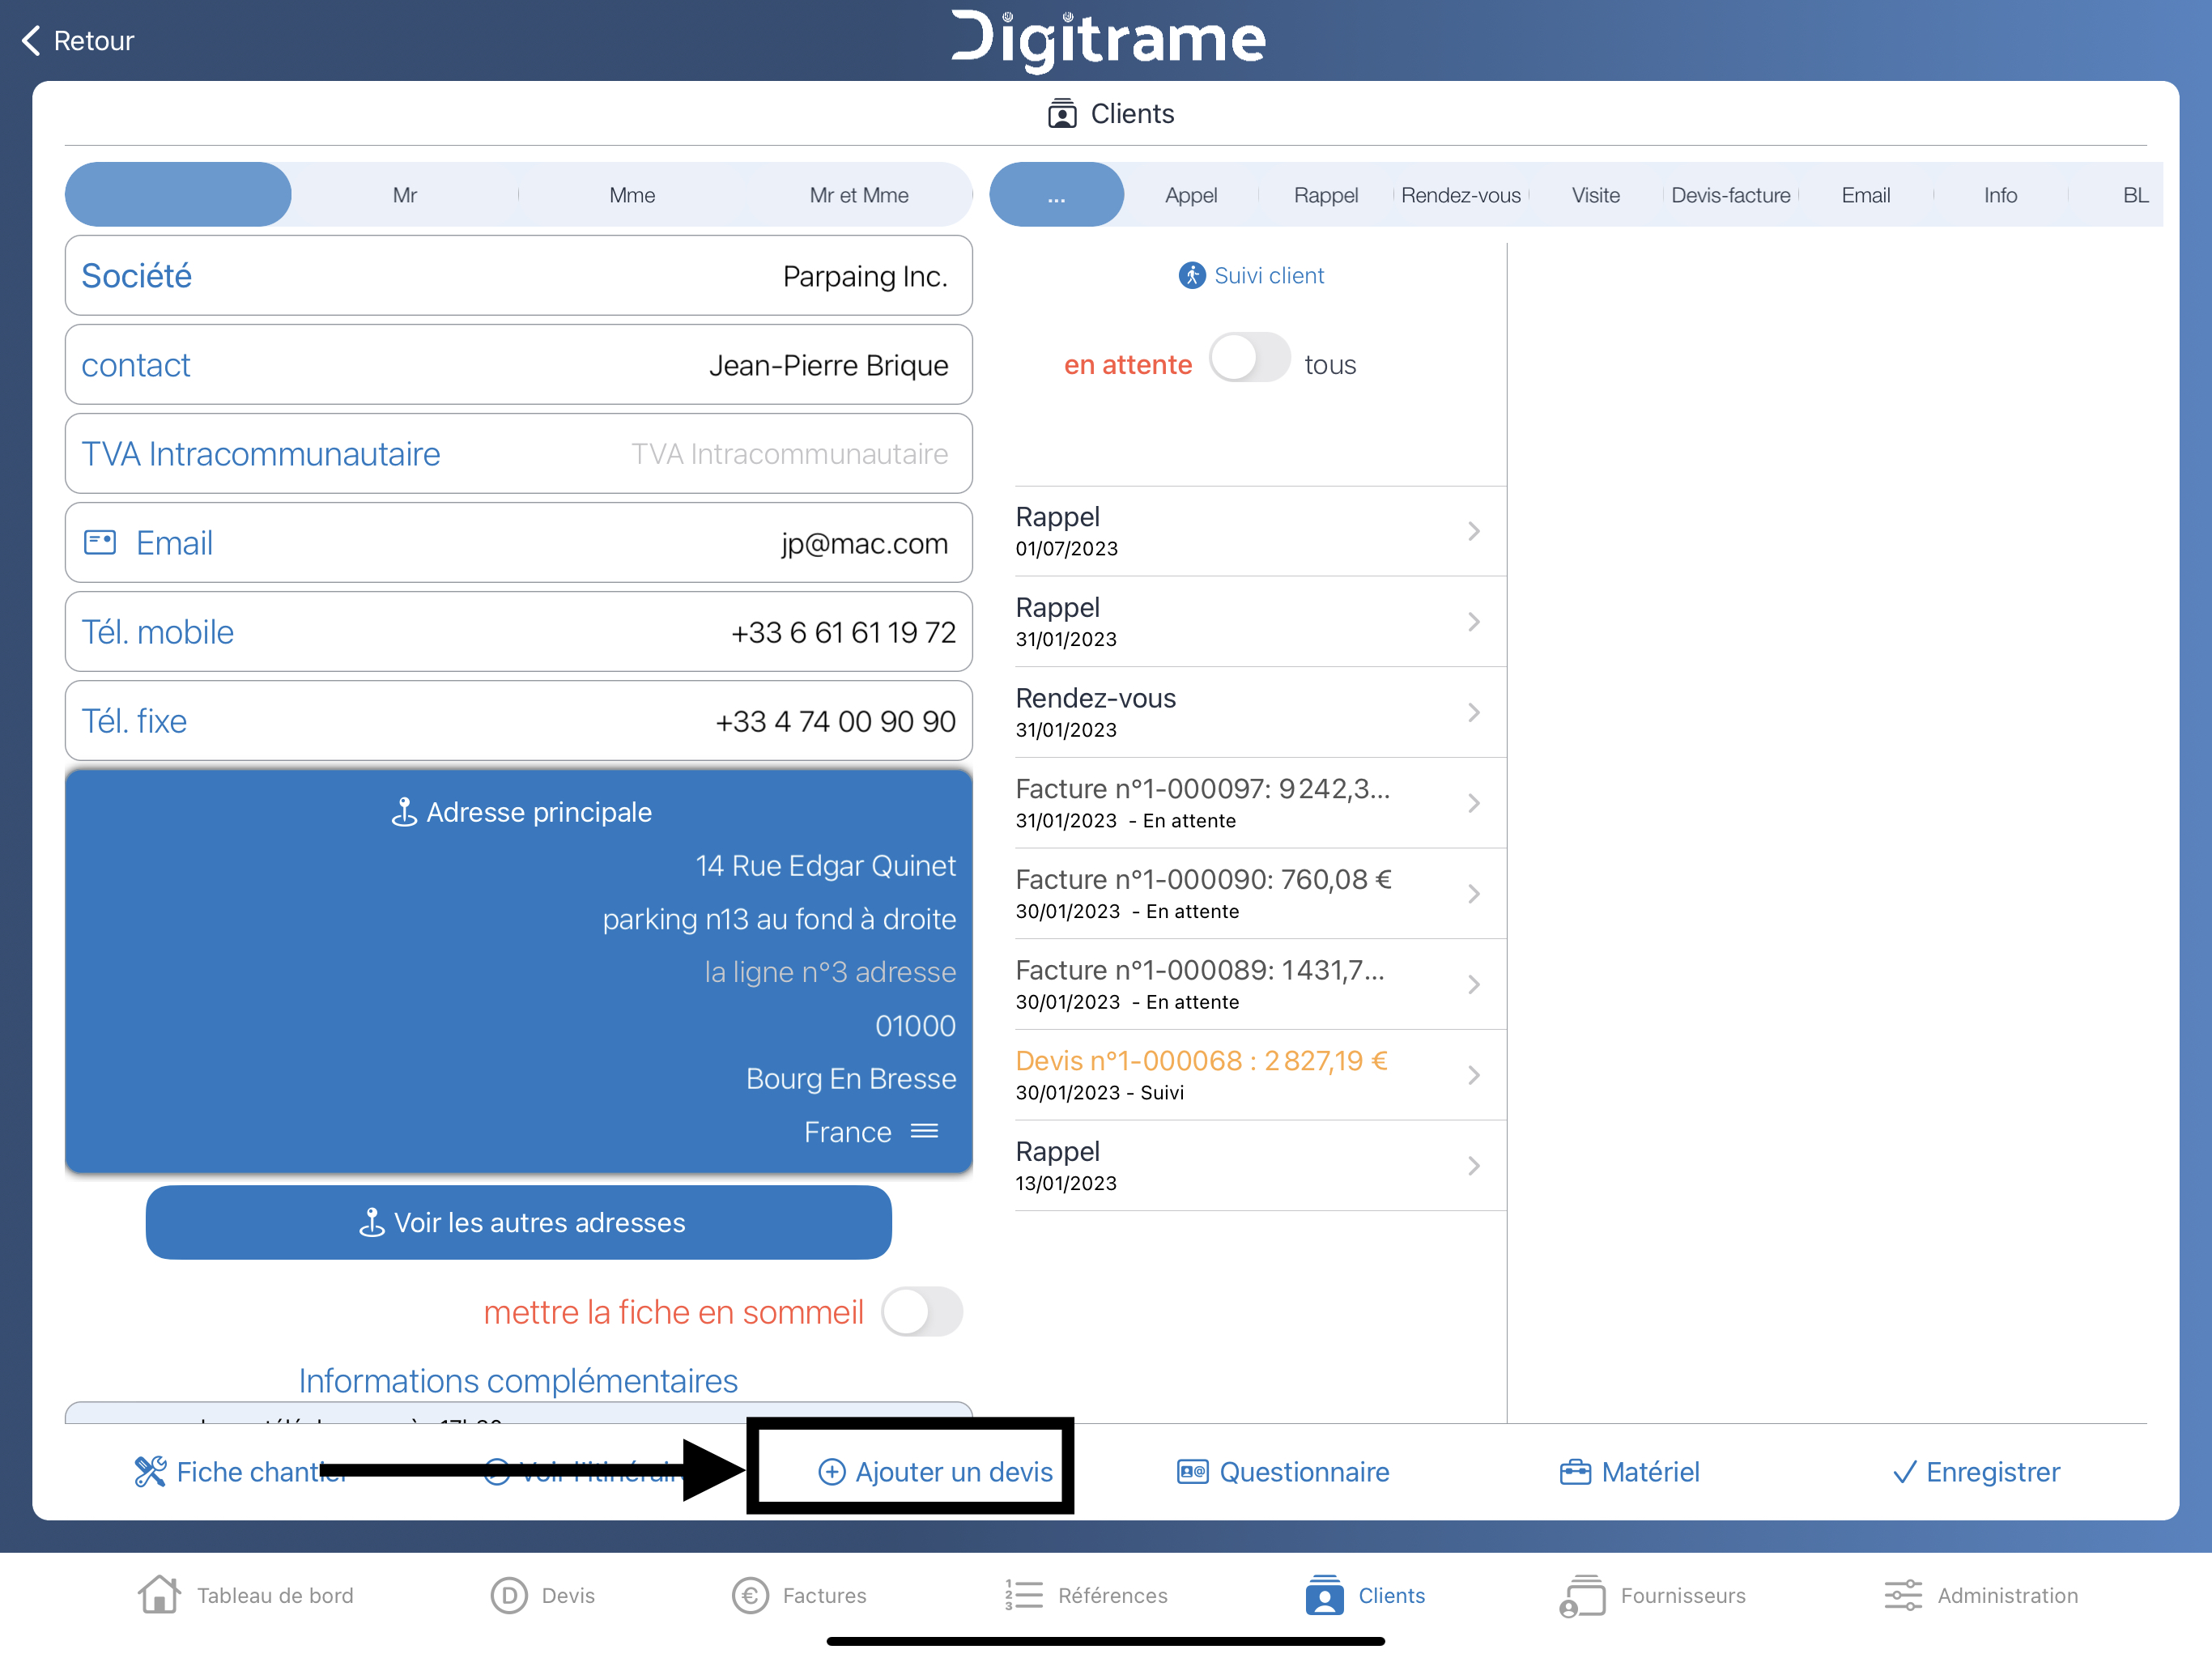The width and height of the screenshot is (2212, 1658).
Task: Open Rappel 13/01/2023 chevron
Action: (x=1474, y=1166)
